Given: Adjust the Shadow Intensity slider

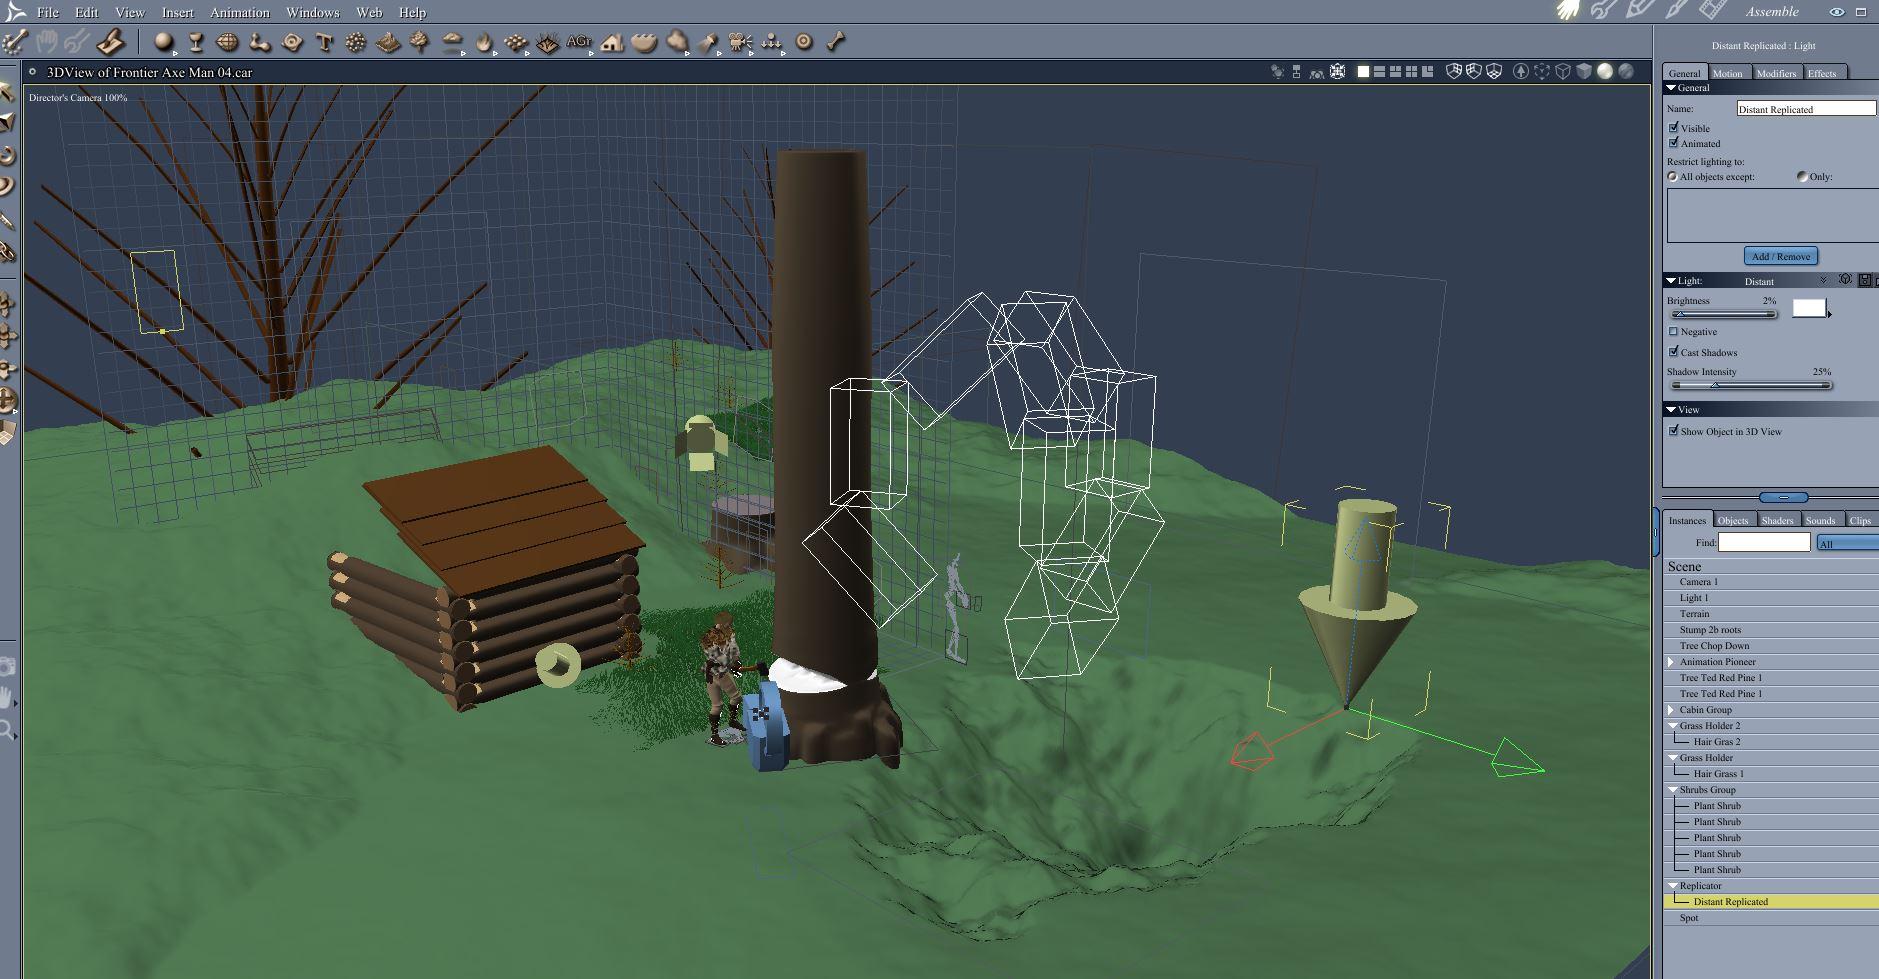Looking at the screenshot, I should (1749, 385).
